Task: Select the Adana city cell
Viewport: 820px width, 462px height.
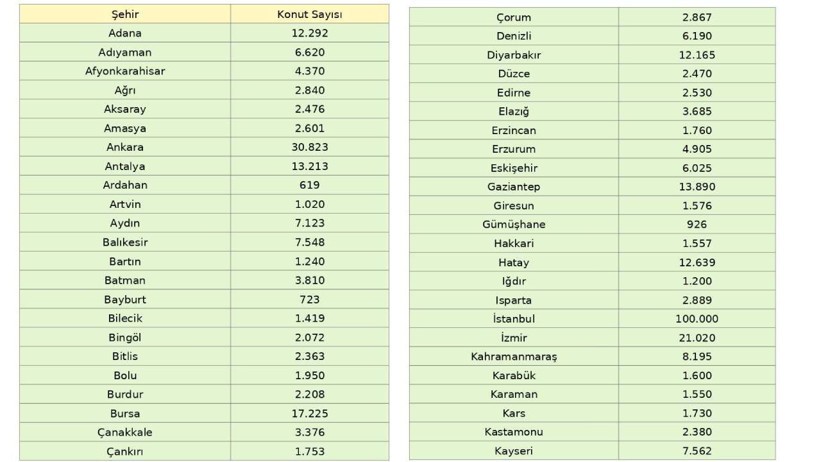Action: 125,33
